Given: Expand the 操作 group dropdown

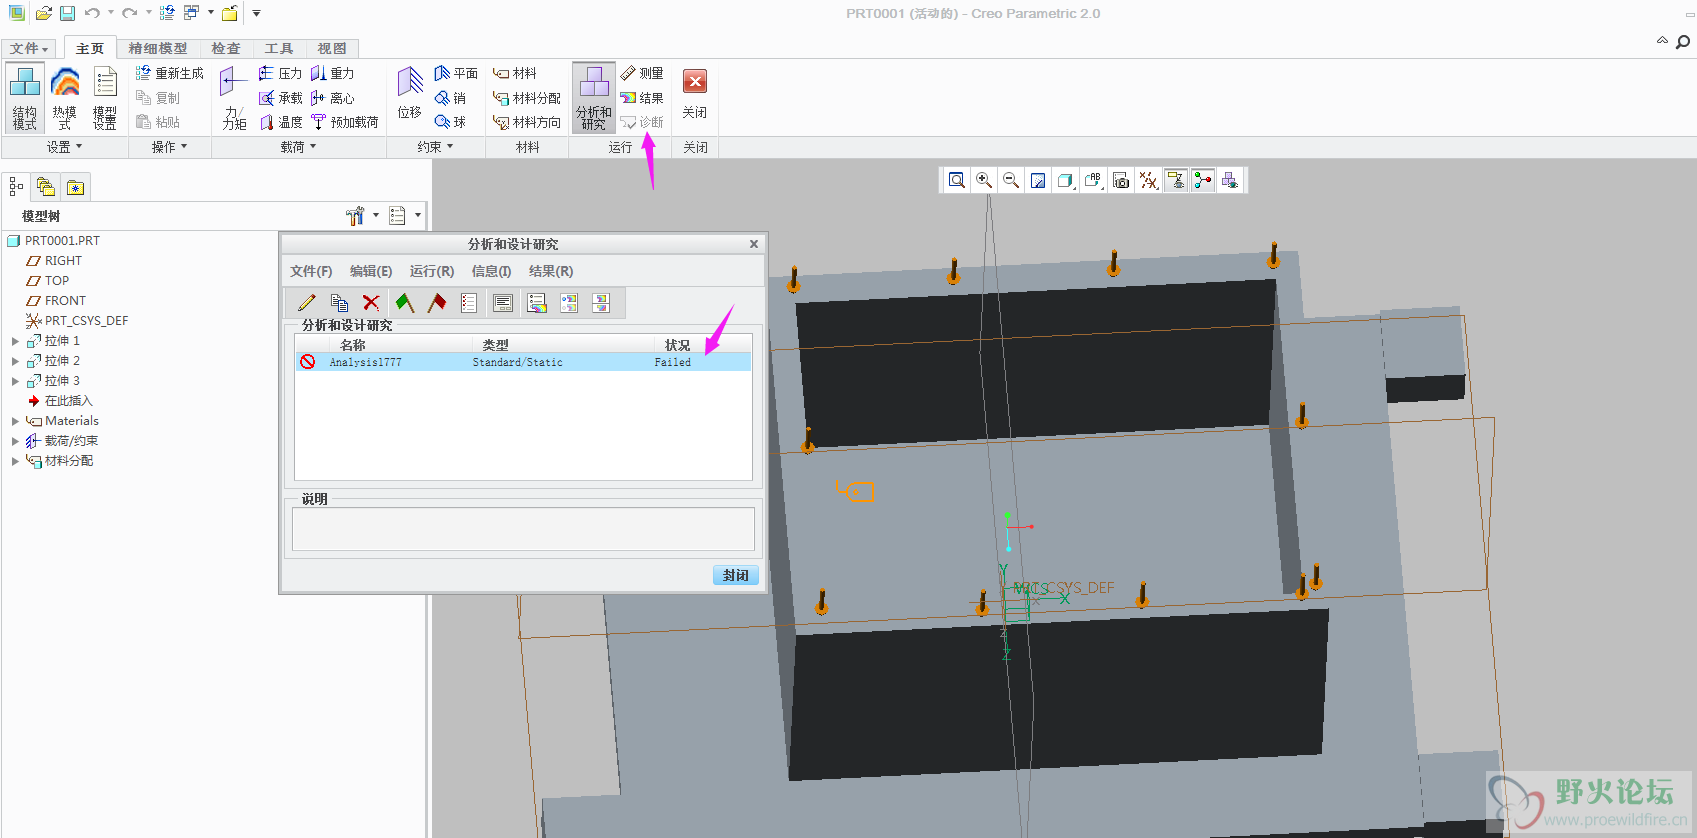Looking at the screenshot, I should click(169, 147).
